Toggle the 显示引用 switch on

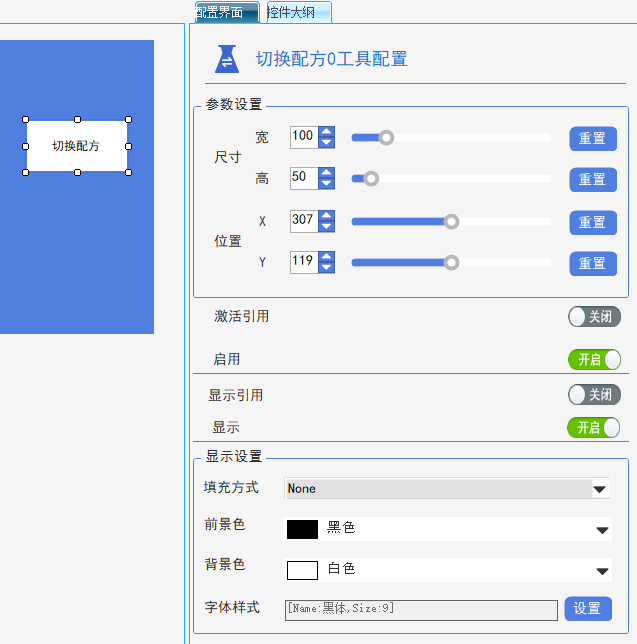594,395
